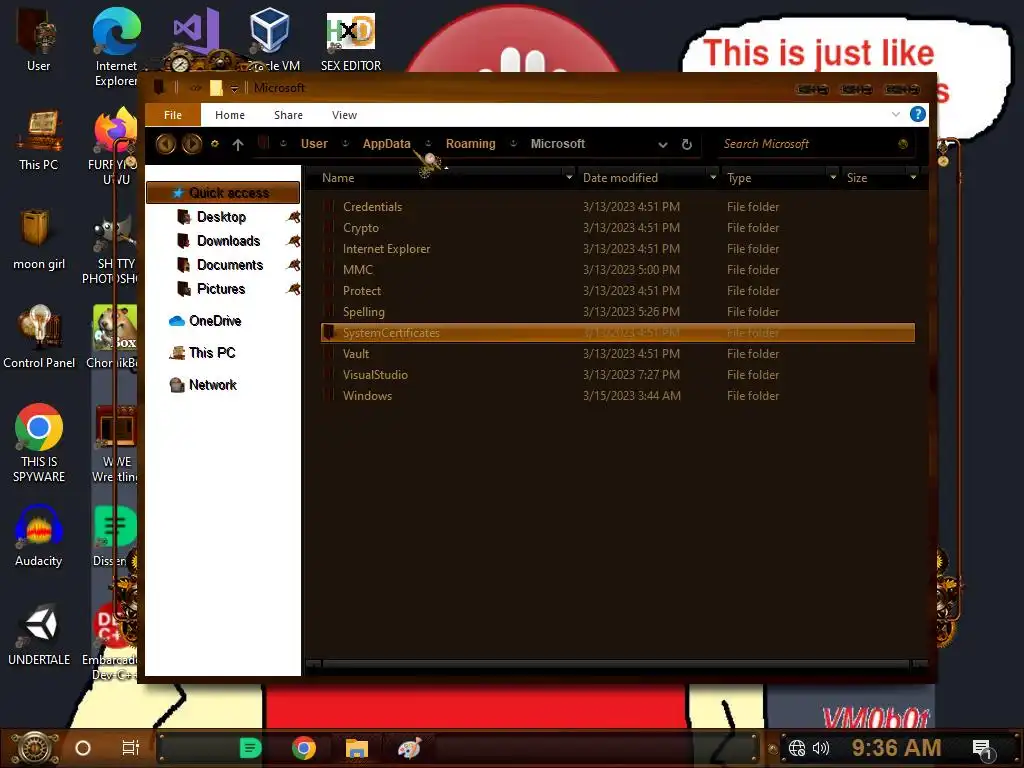This screenshot has height=768, width=1024.
Task: Open Explorer Help question mark
Action: 918,114
